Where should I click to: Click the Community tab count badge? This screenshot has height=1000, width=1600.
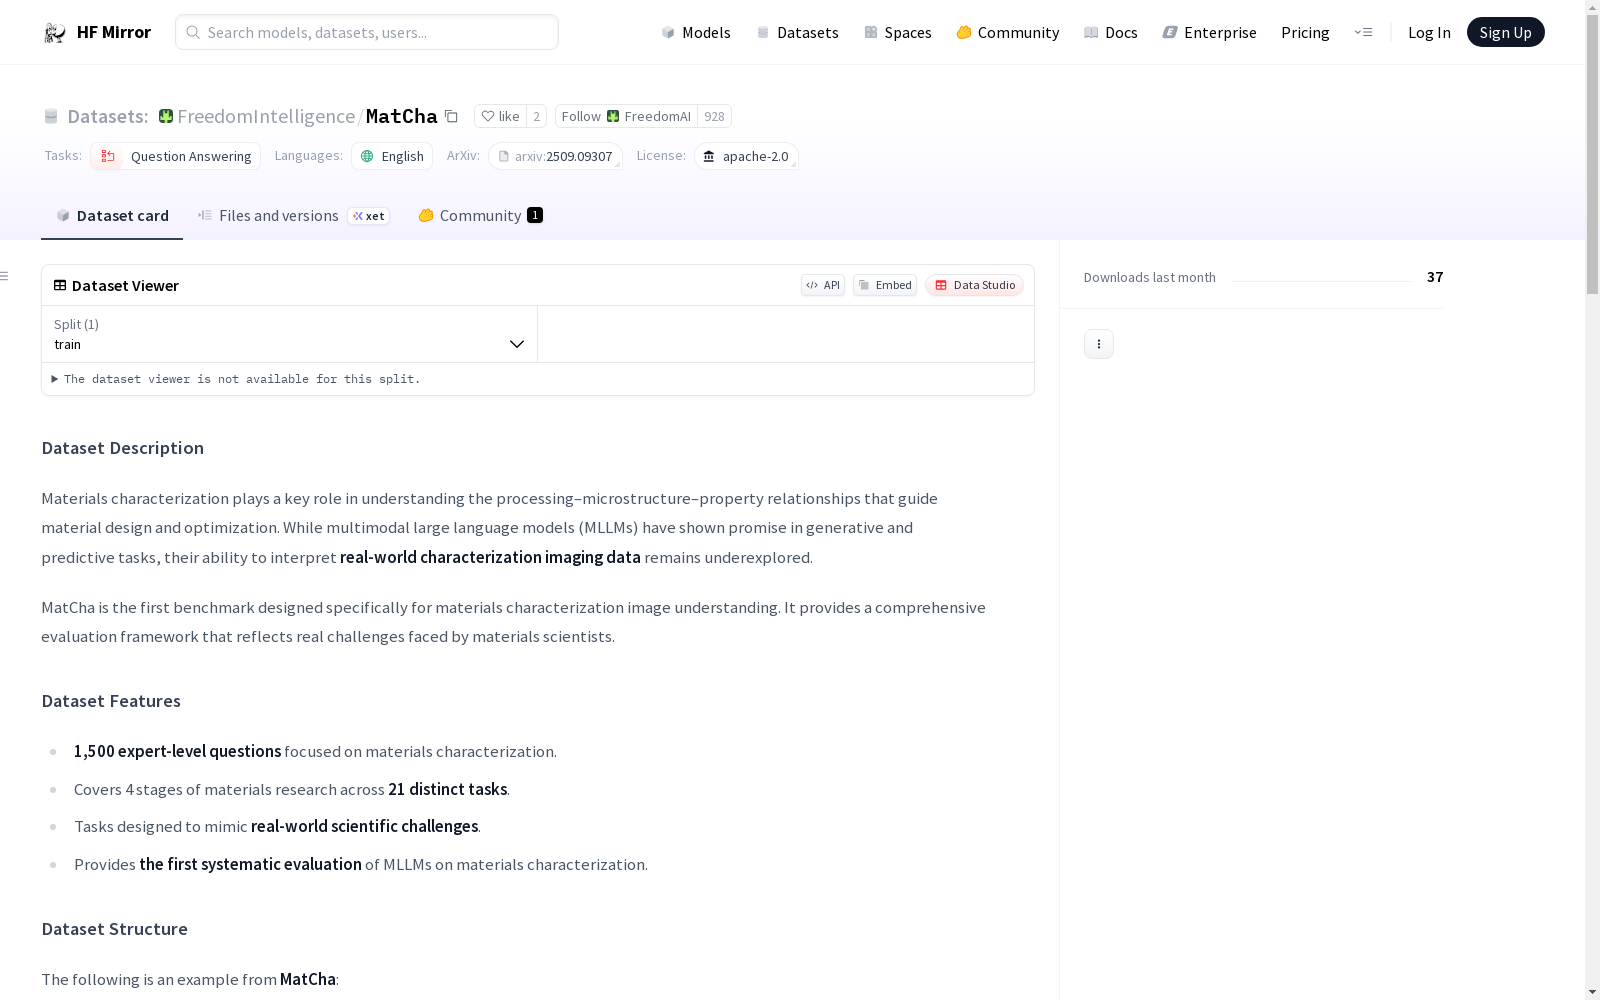point(535,215)
